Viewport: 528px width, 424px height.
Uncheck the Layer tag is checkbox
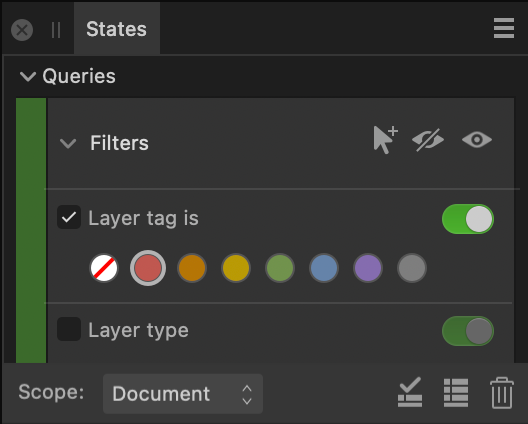click(69, 217)
